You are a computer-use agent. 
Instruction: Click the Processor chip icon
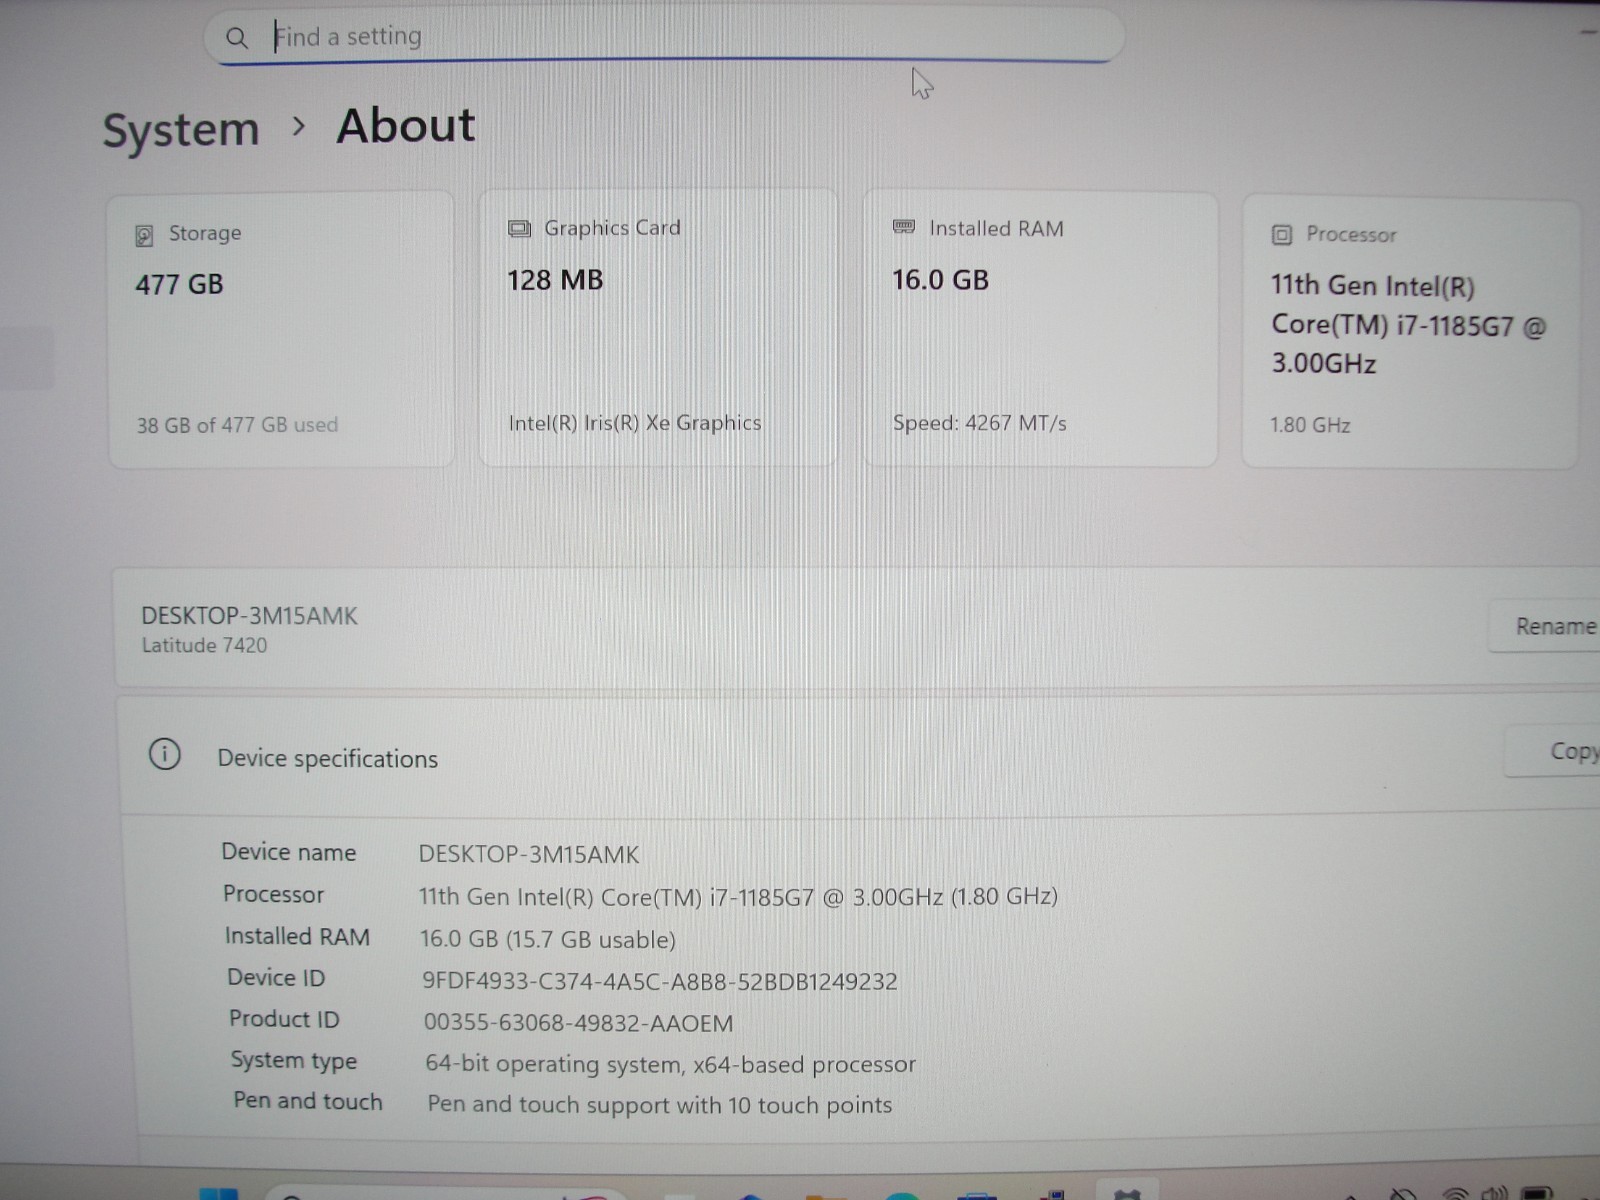1281,235
